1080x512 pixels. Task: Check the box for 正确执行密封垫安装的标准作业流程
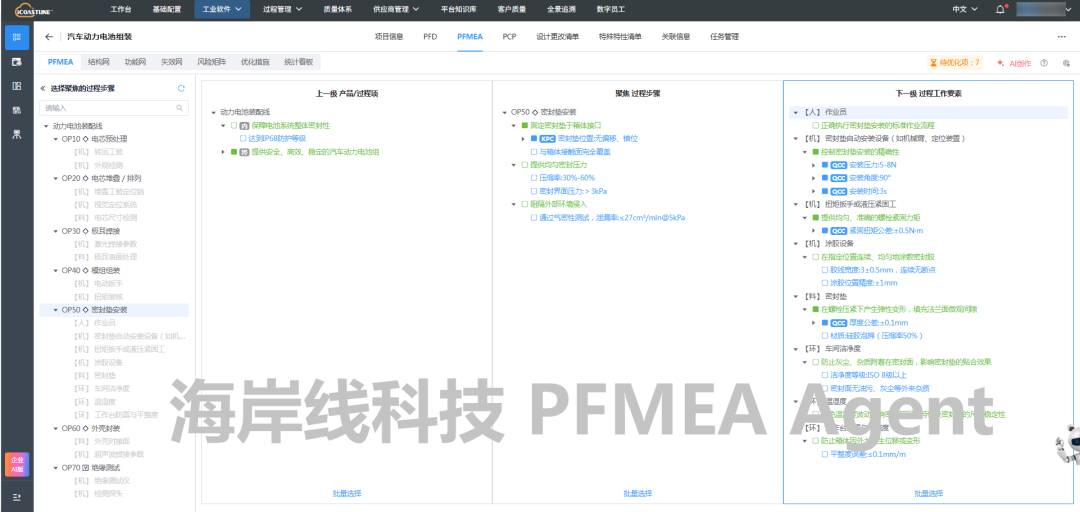click(x=816, y=125)
